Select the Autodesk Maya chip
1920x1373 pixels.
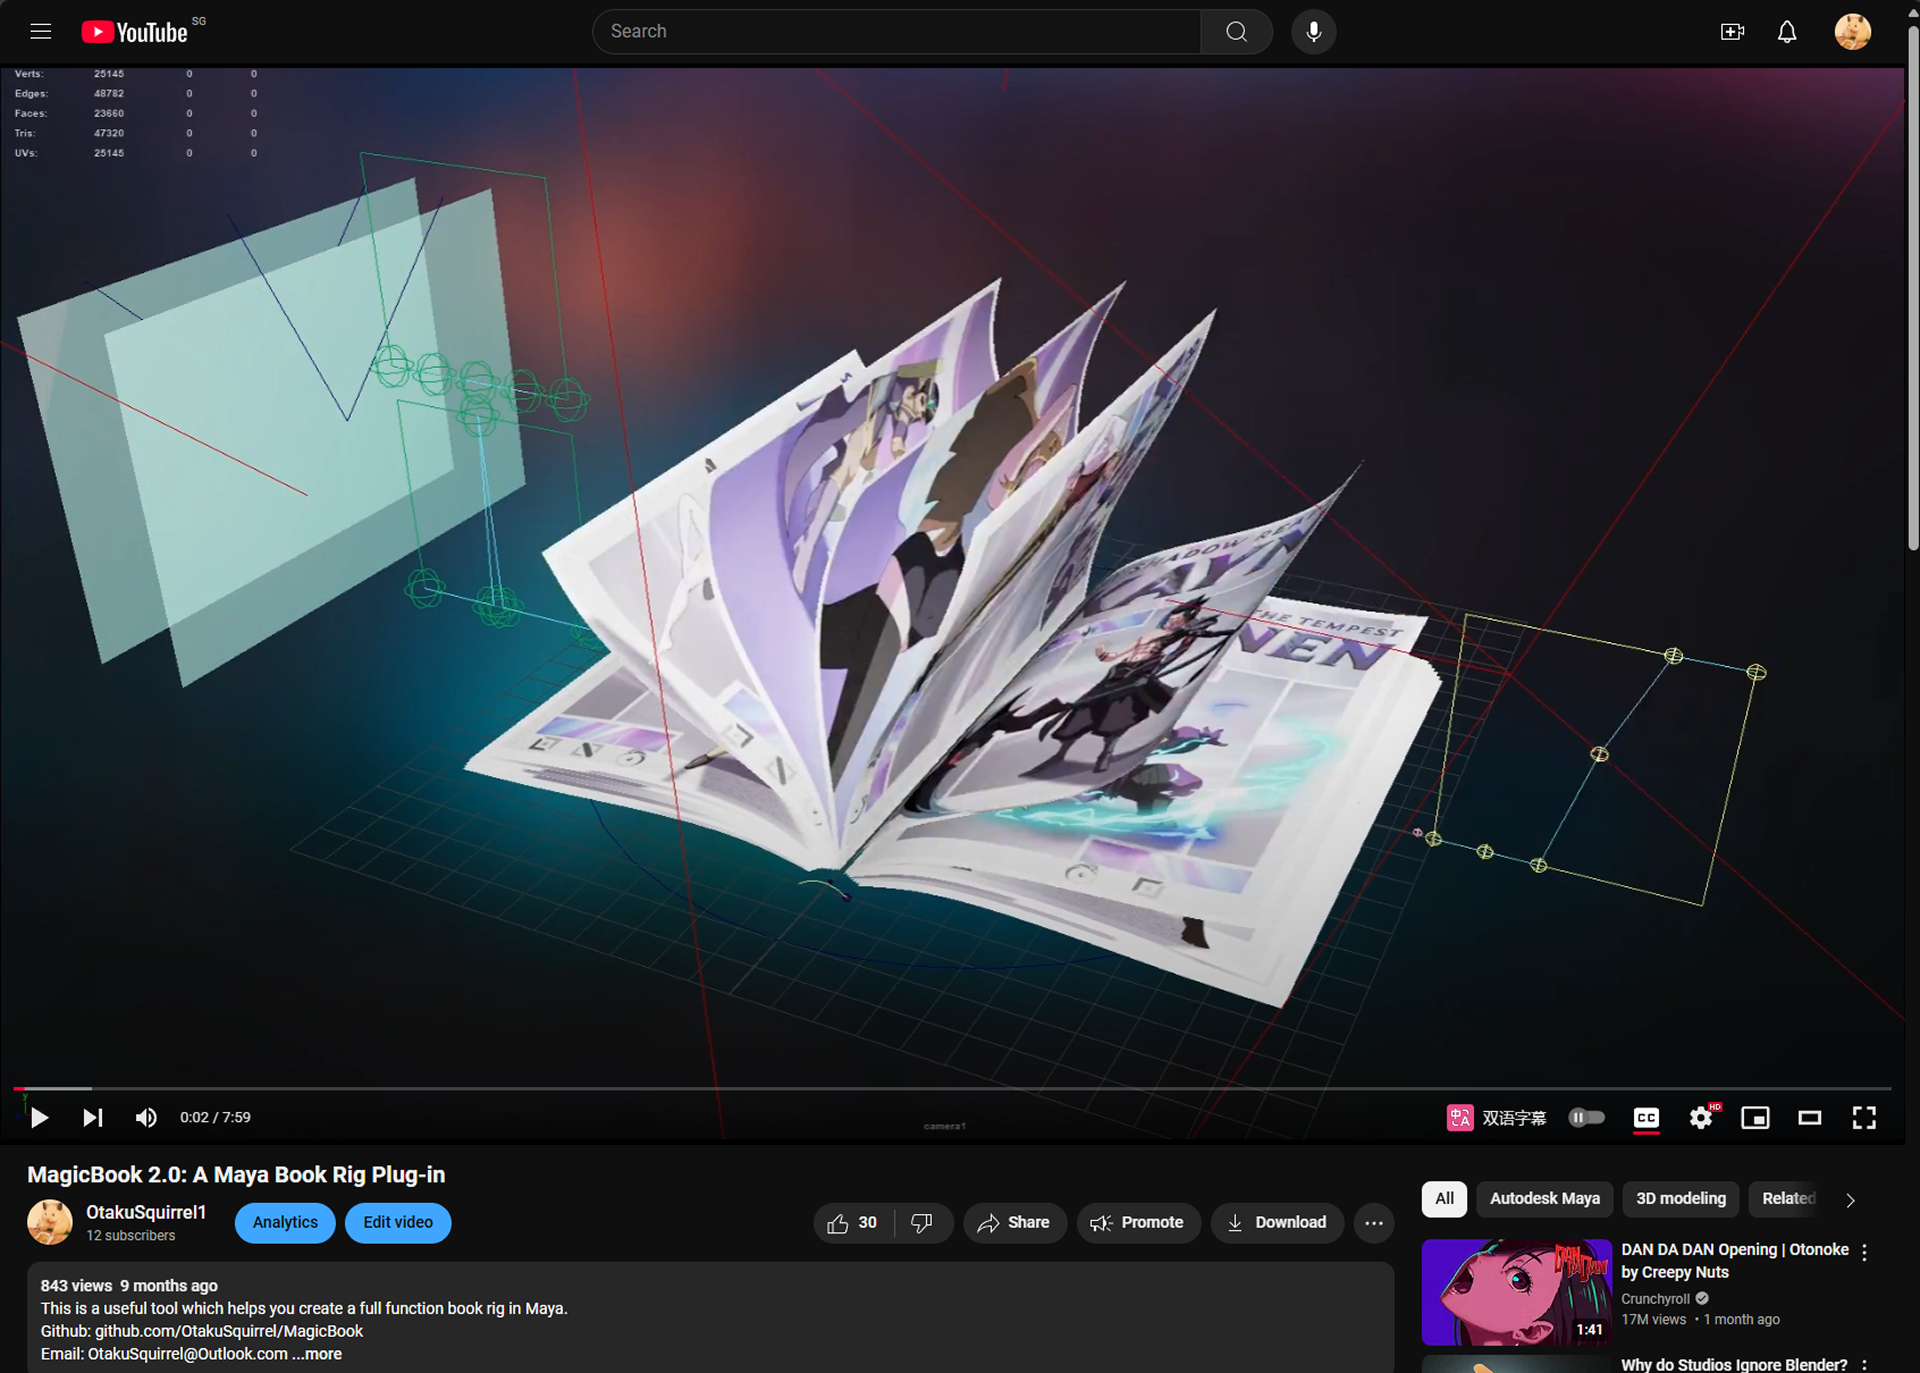click(x=1544, y=1198)
